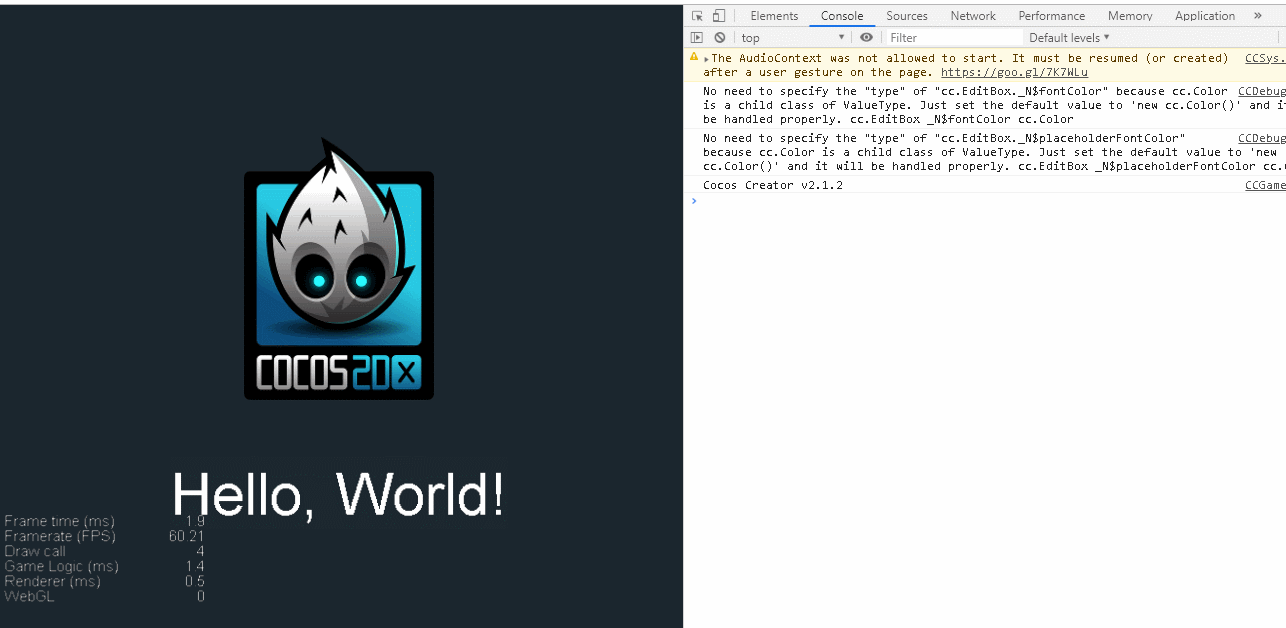Click the Cocos2d-x logo image
This screenshot has height=628, width=1286.
point(339,270)
